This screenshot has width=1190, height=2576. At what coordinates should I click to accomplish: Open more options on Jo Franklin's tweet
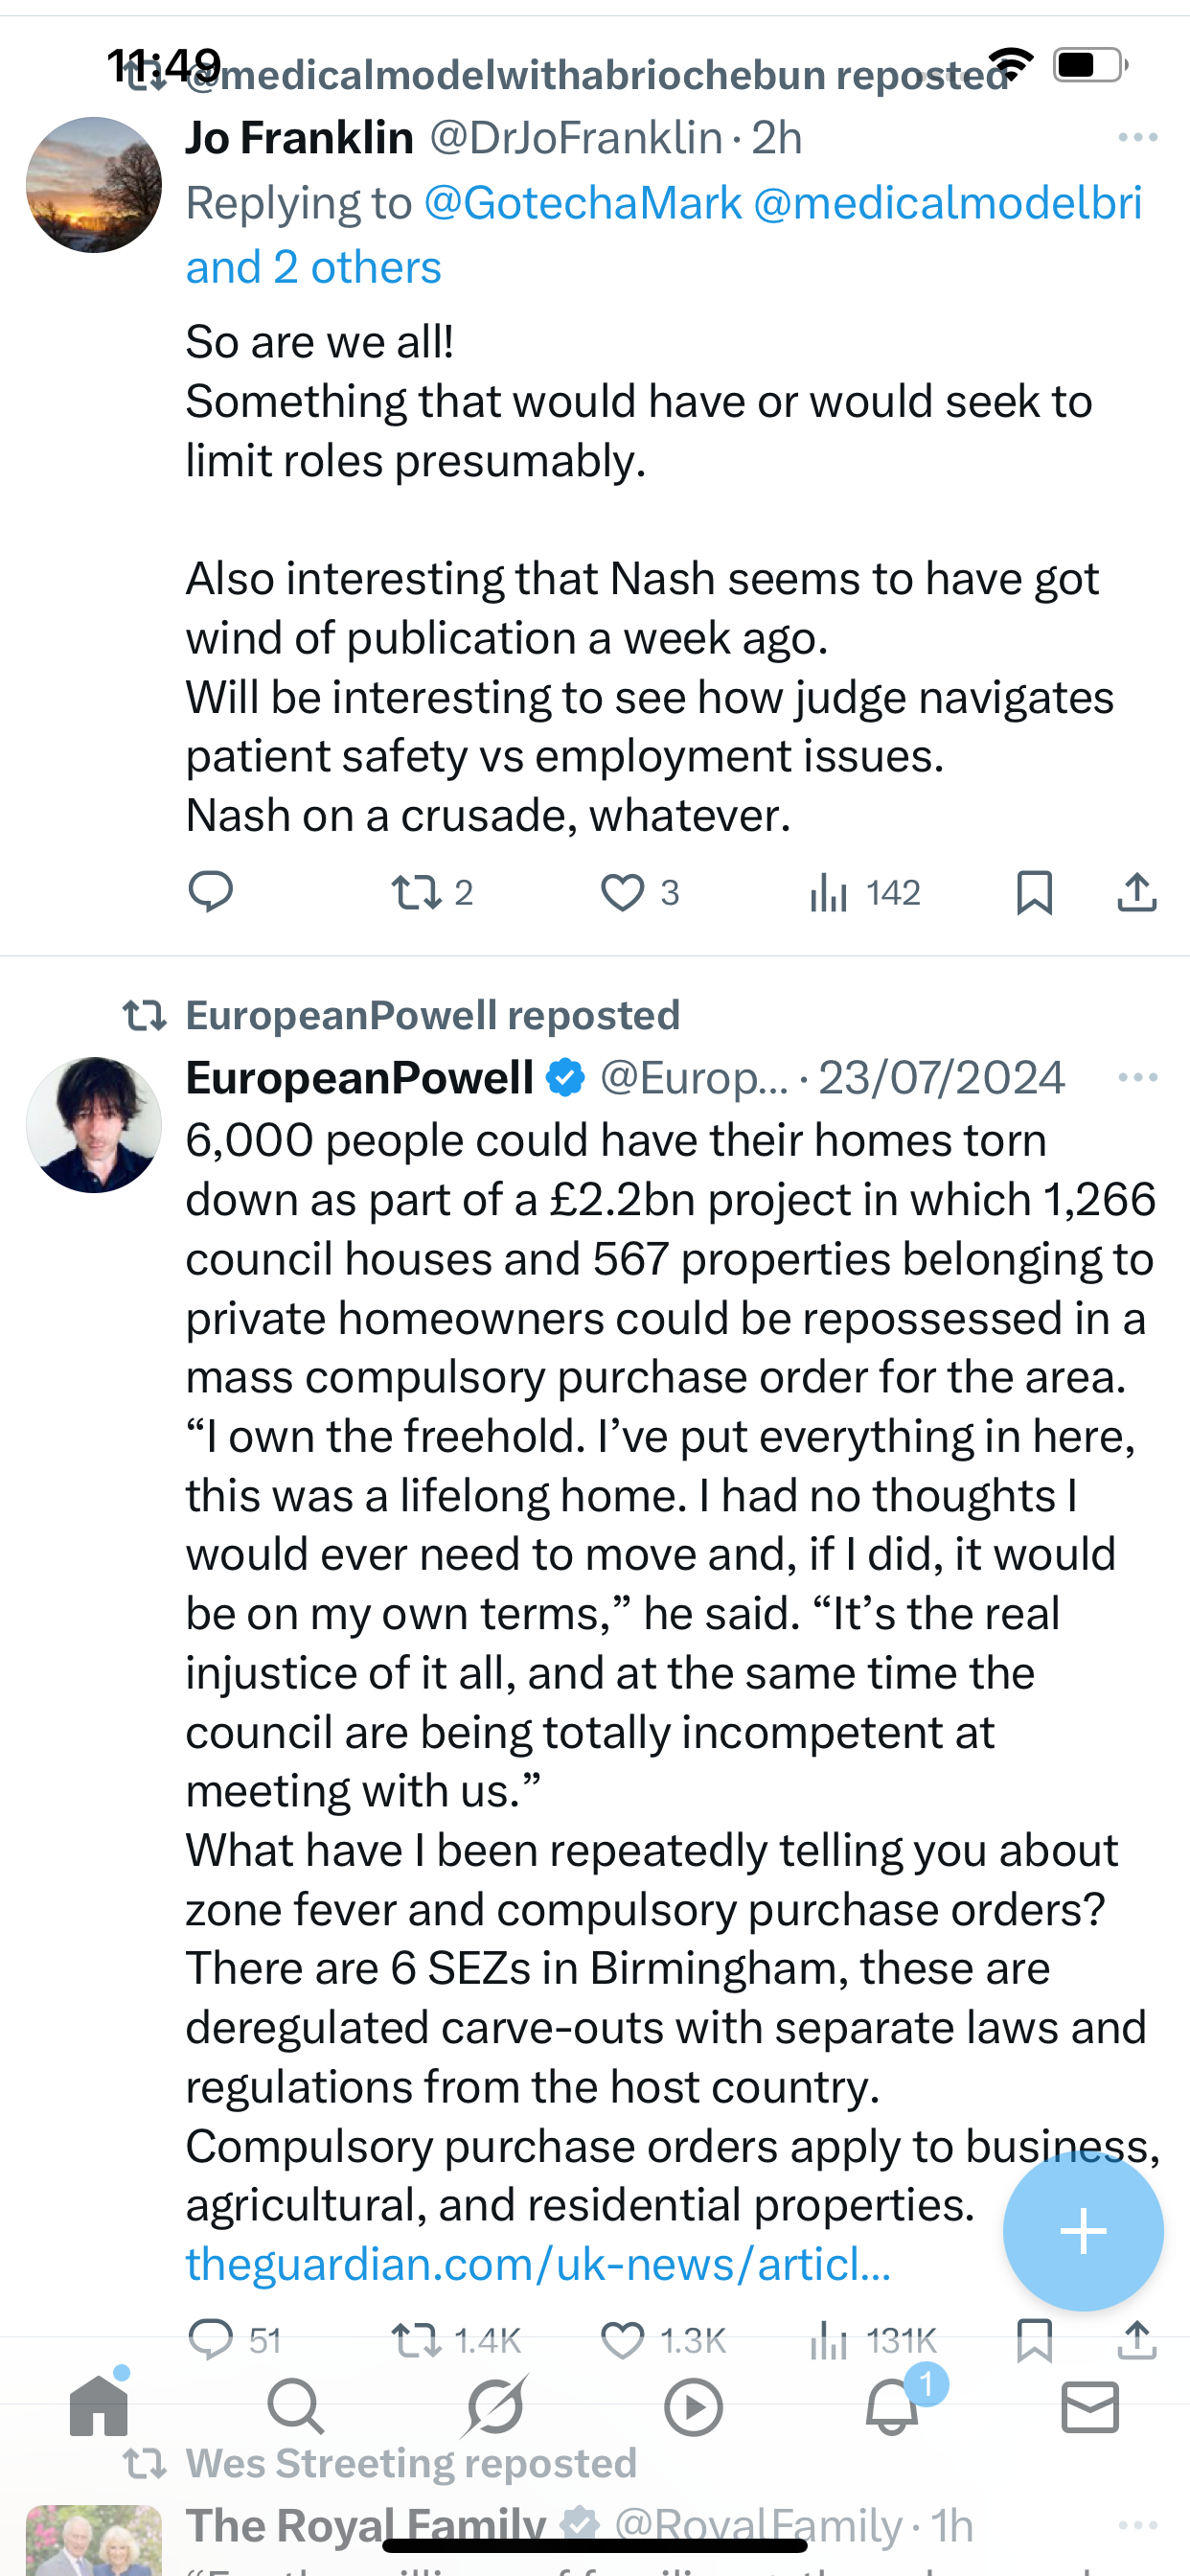(x=1137, y=138)
